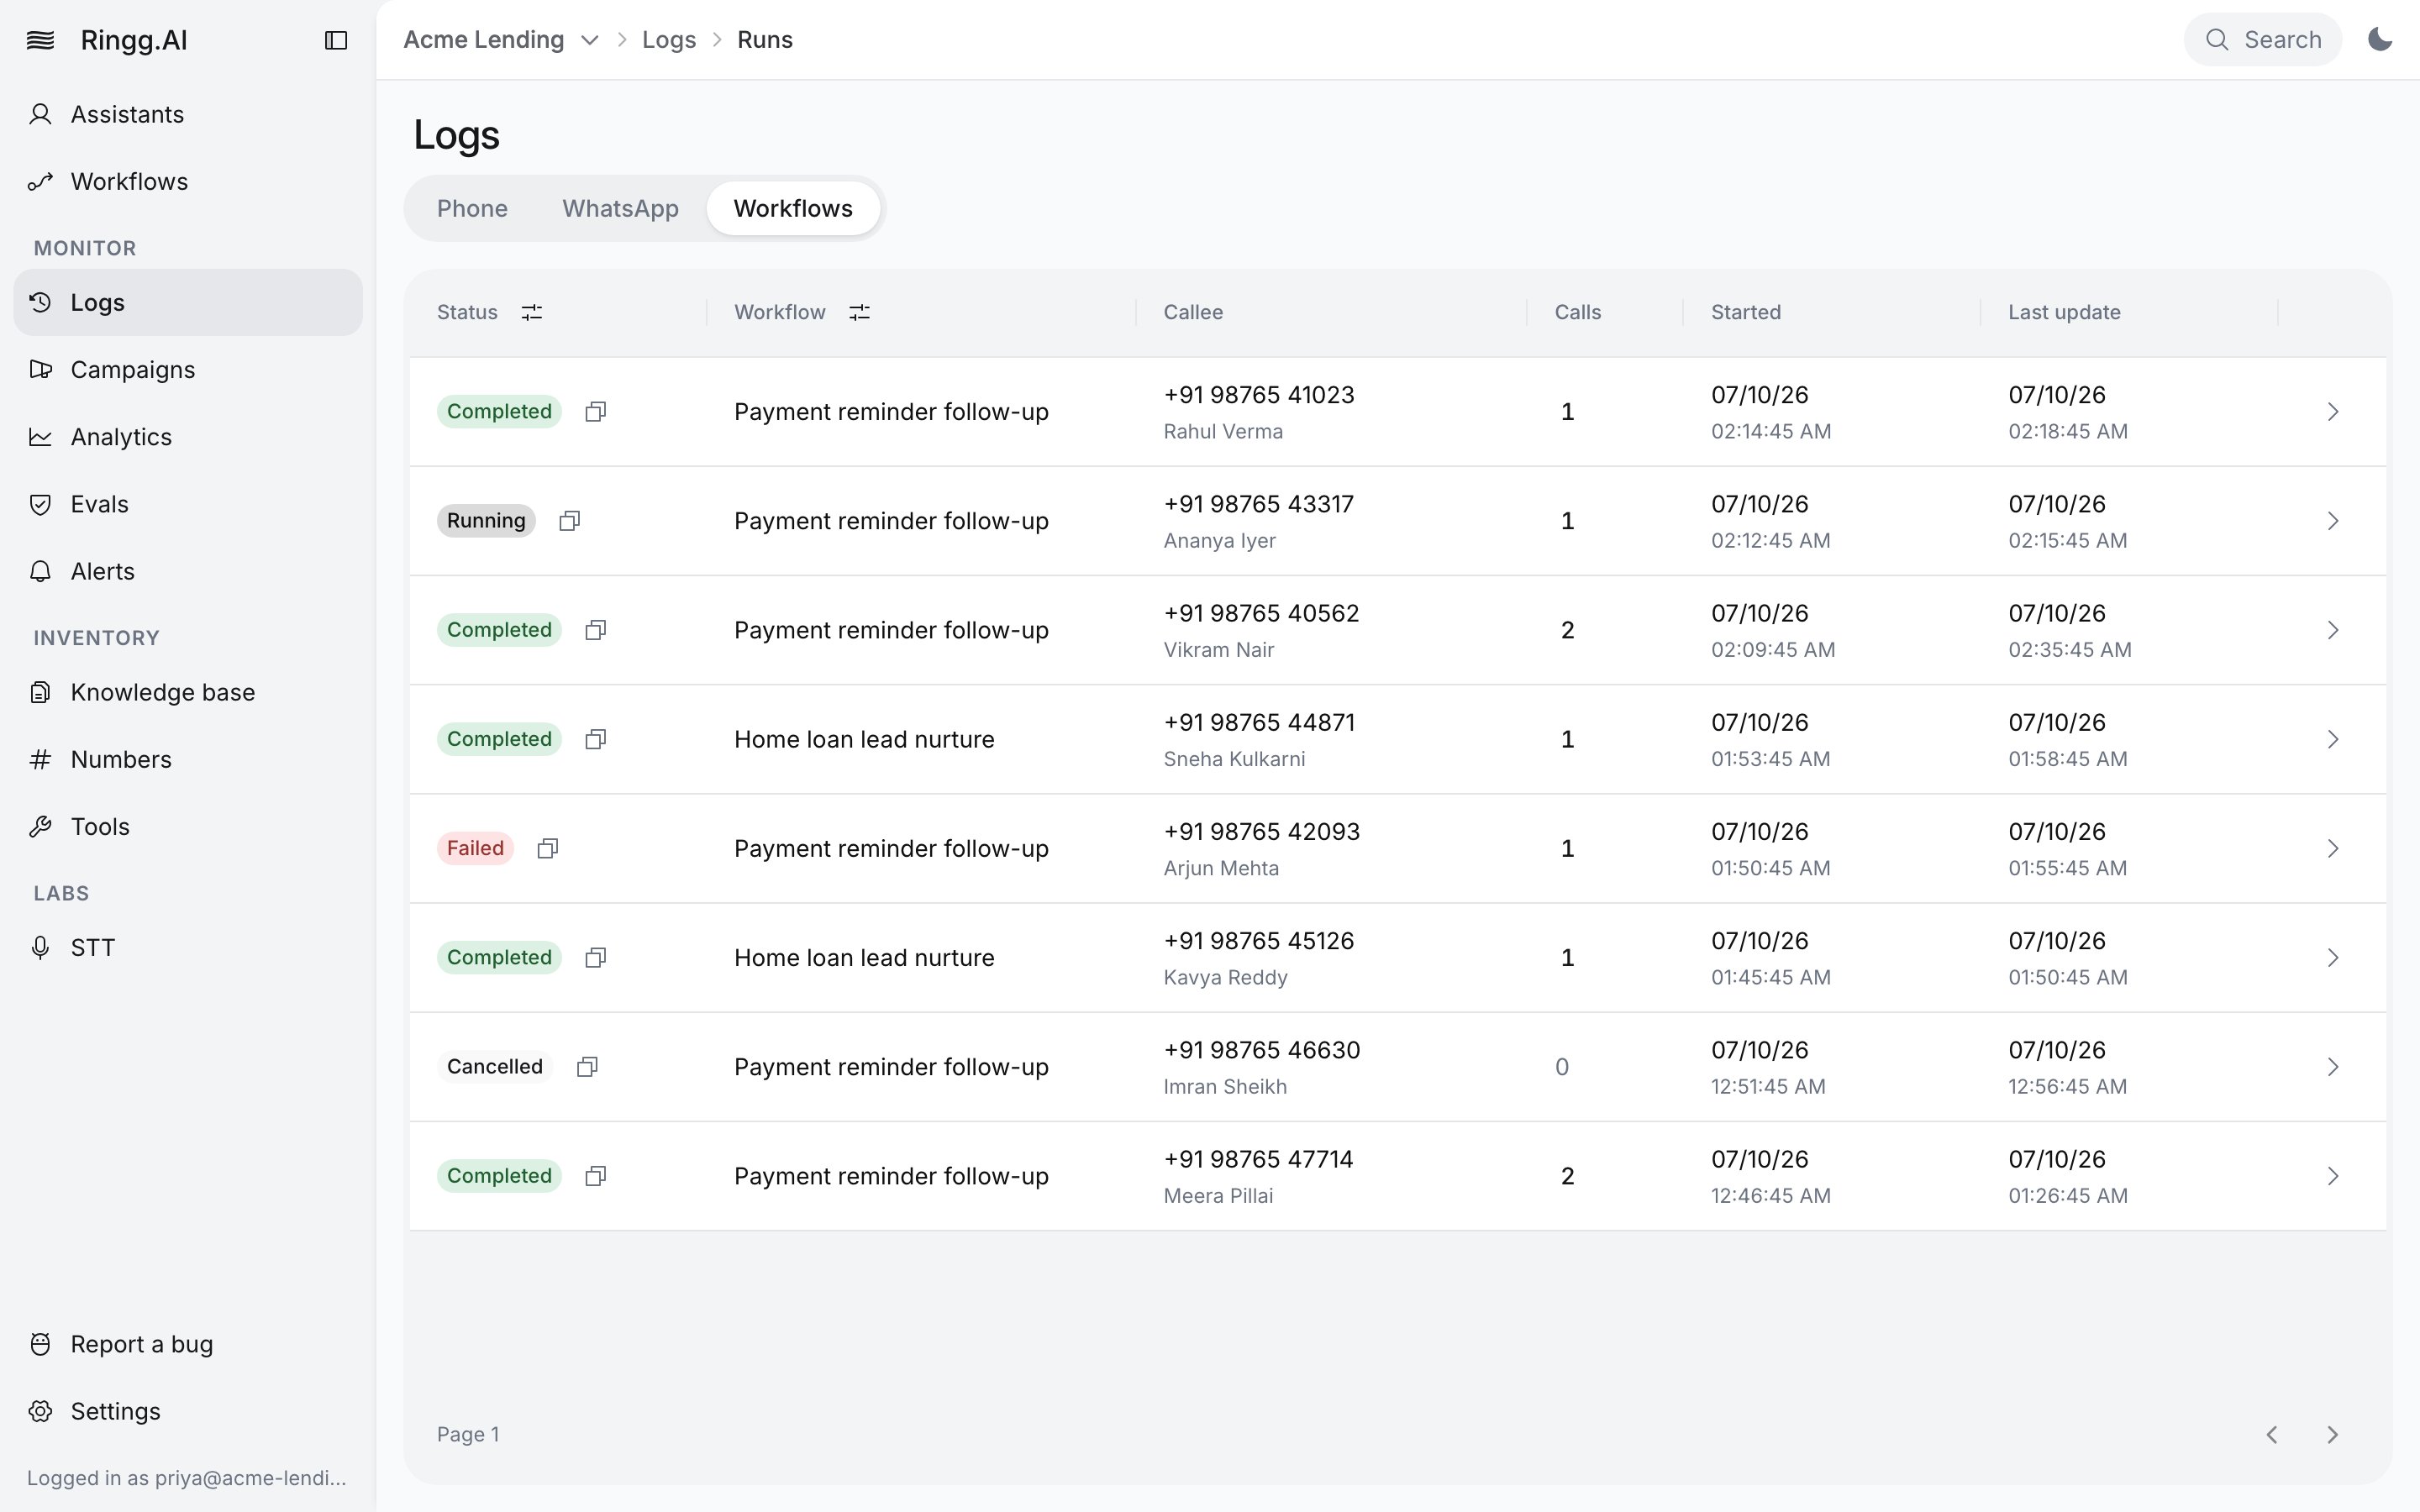This screenshot has width=2420, height=1512.
Task: Click the Logs breadcrumb link
Action: click(668, 40)
